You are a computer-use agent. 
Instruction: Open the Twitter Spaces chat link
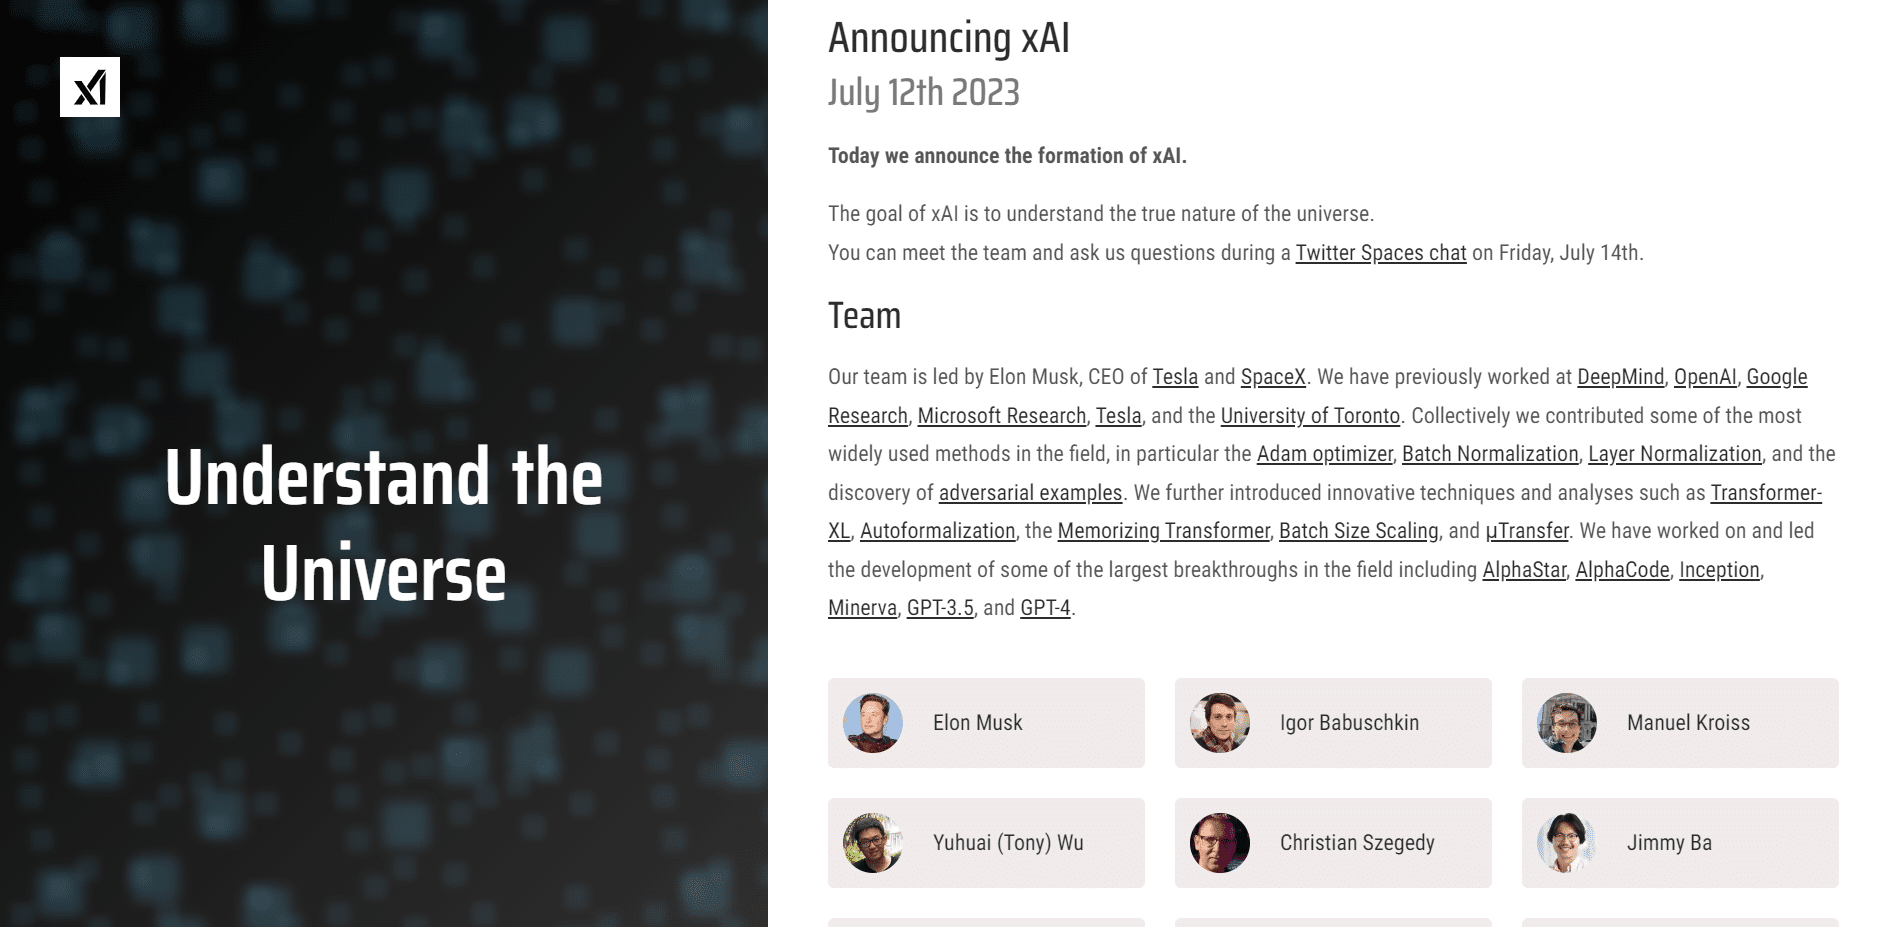click(x=1380, y=253)
